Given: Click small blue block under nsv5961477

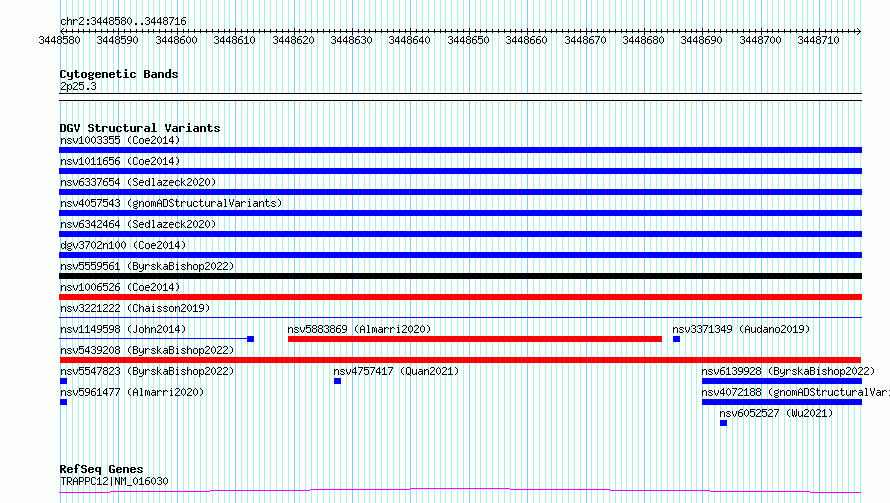Looking at the screenshot, I should point(64,402).
